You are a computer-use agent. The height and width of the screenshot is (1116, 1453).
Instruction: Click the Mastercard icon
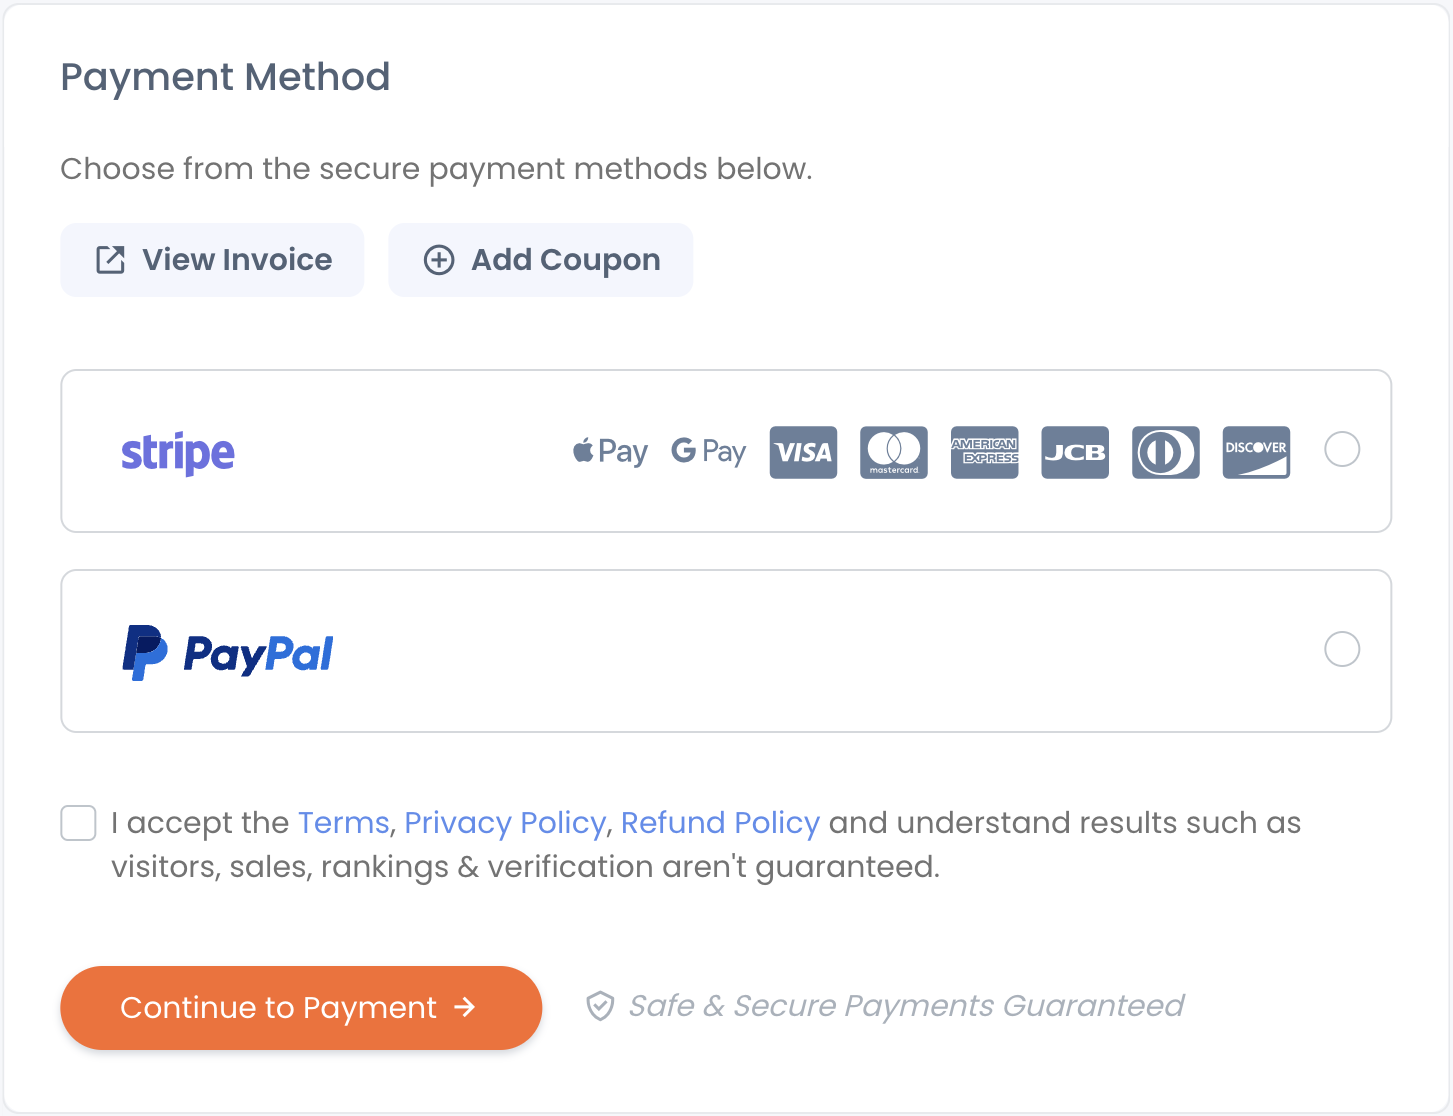[x=894, y=452]
